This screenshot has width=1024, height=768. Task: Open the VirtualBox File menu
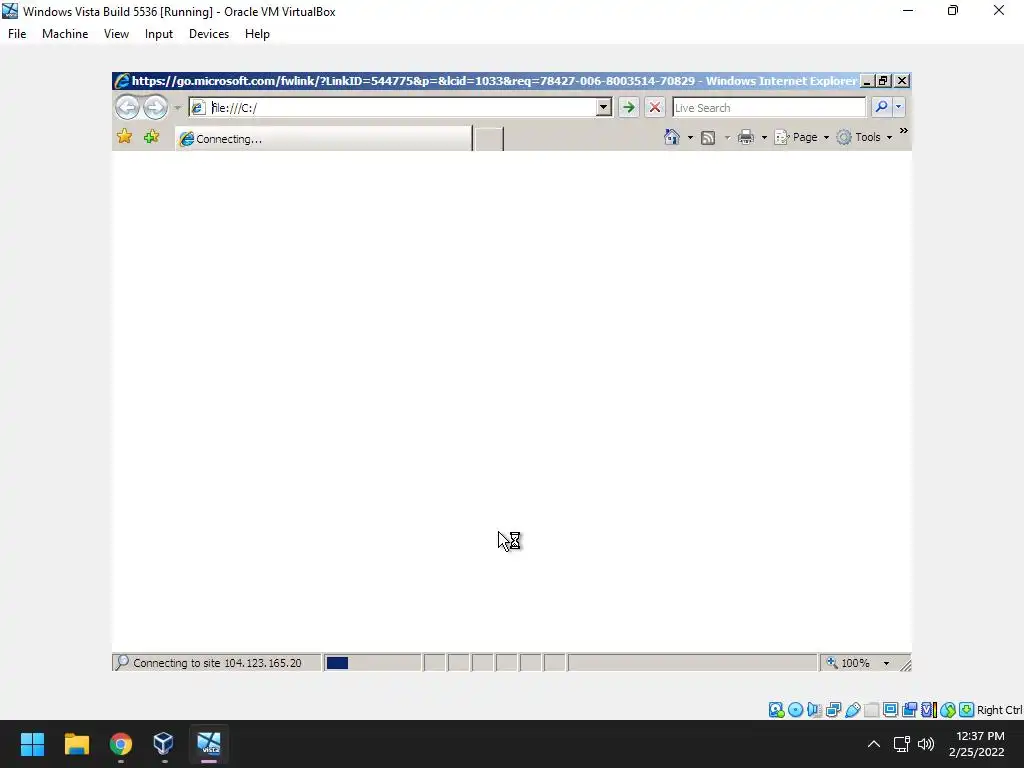[x=17, y=34]
